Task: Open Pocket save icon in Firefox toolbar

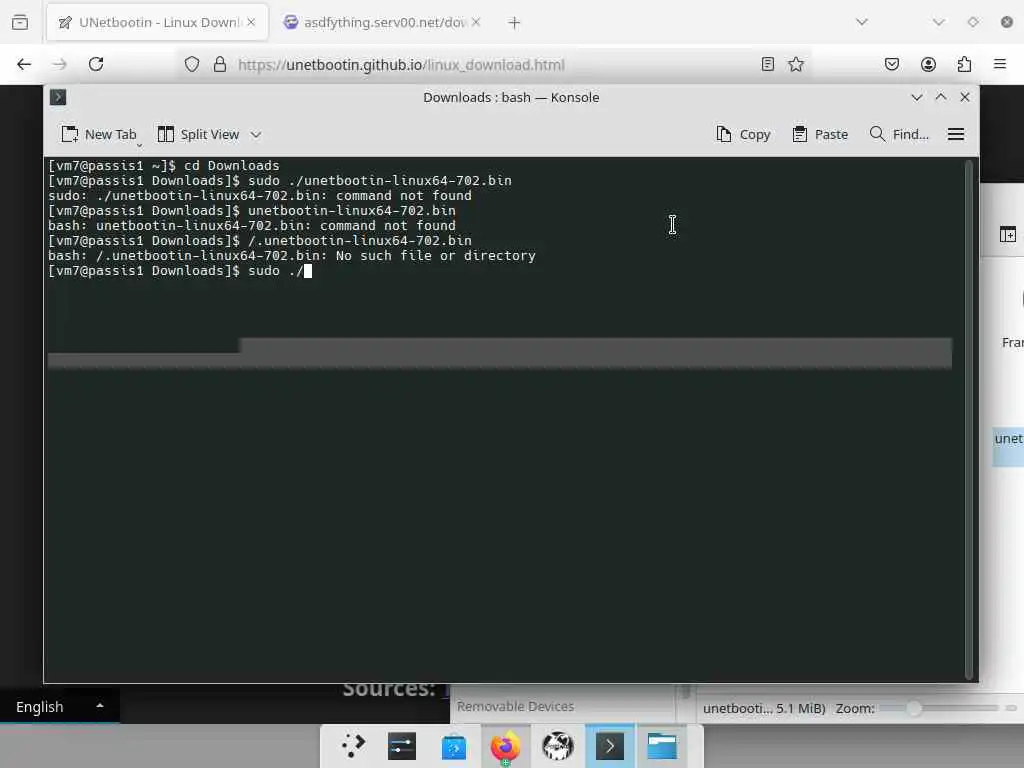Action: pos(892,64)
